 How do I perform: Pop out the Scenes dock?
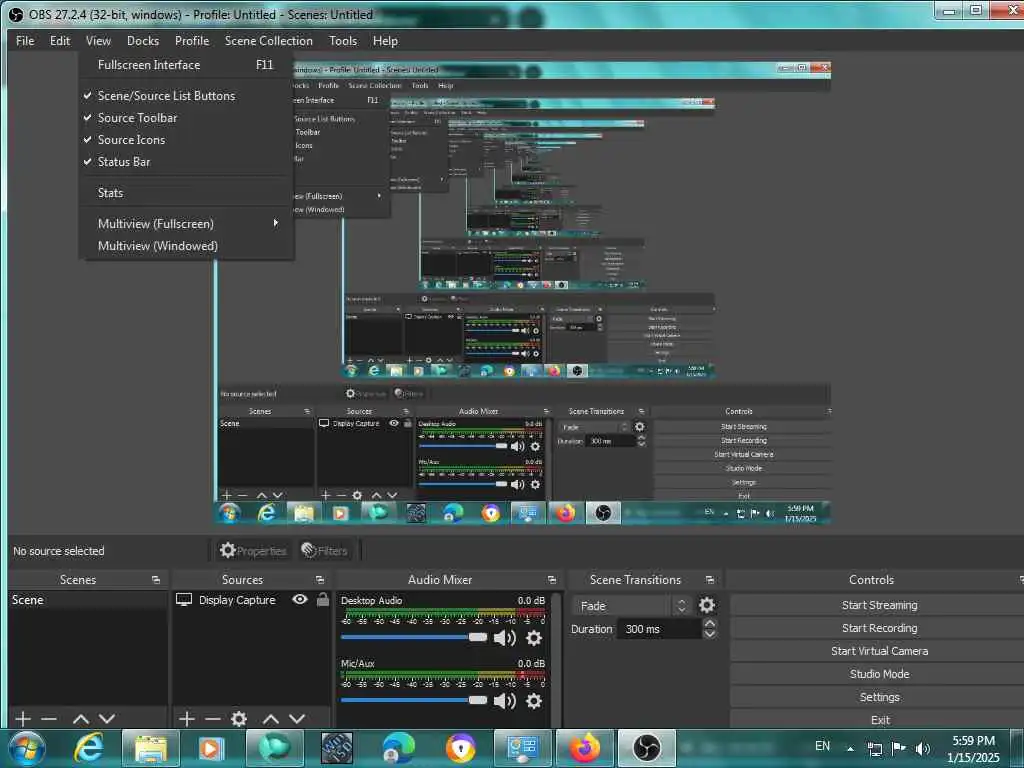pos(155,580)
